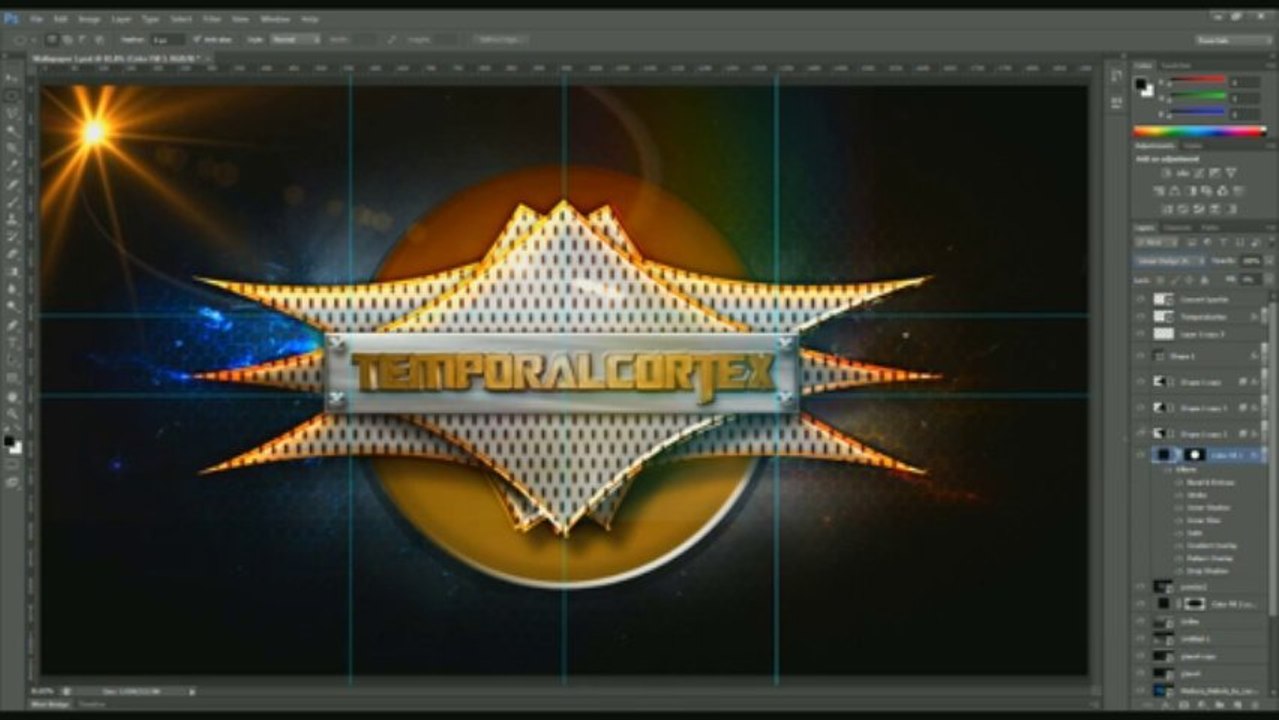Switch to the Swatches tab

[1177, 65]
